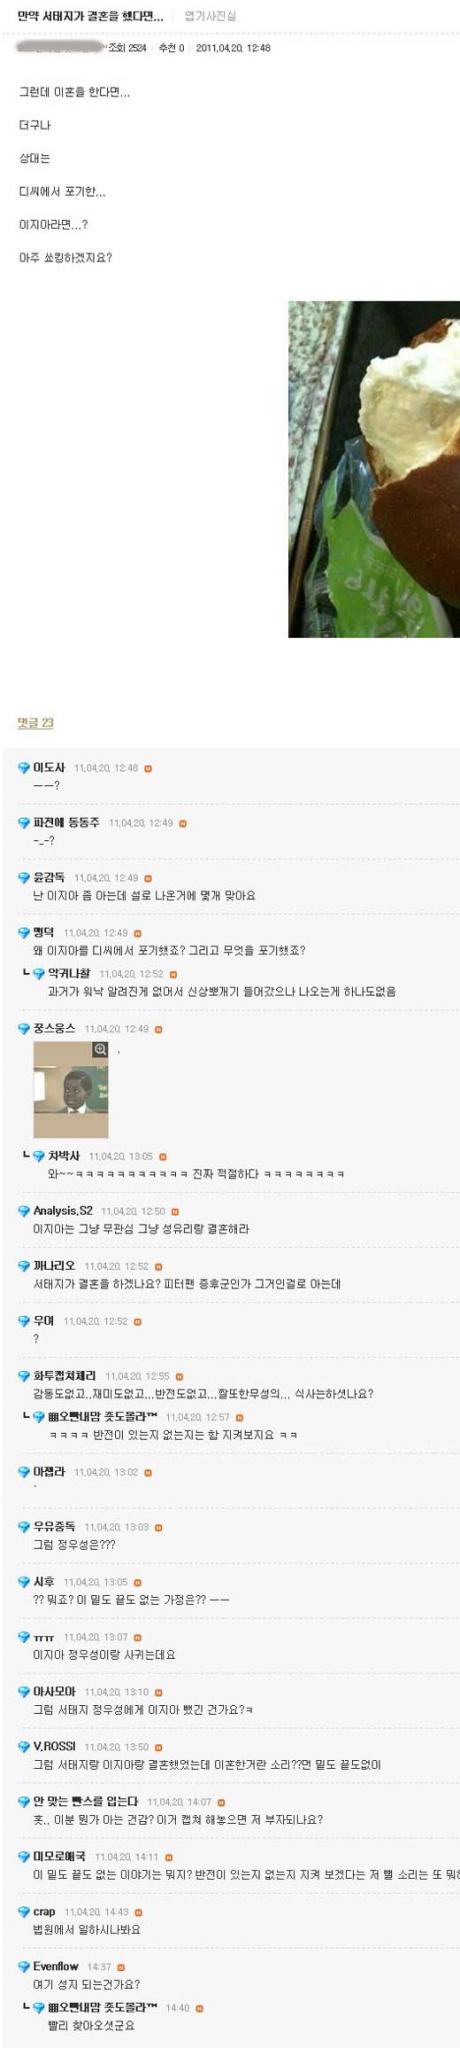Image resolution: width=460 pixels, height=2048 pixels.
Task: Click the orange icon after crap's 14:43 timestamp
Action: point(139,1911)
